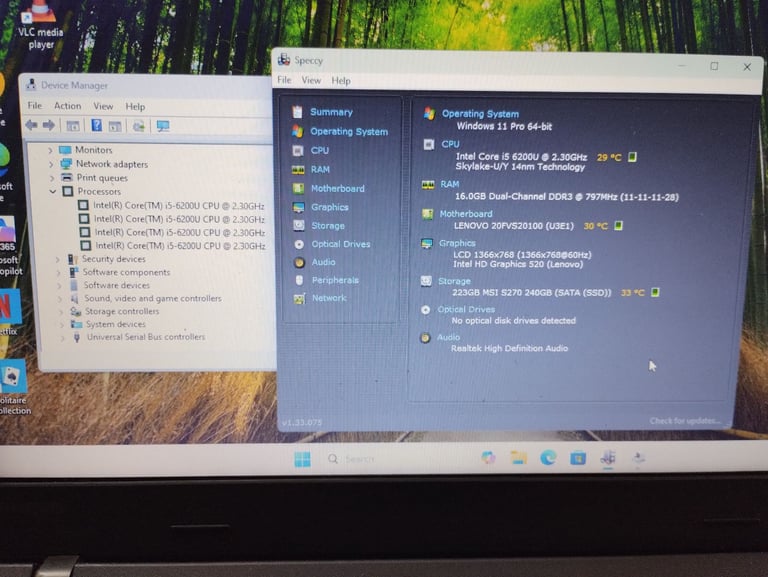Click the Check for updates link in Speccy
The height and width of the screenshot is (577, 768).
685,421
